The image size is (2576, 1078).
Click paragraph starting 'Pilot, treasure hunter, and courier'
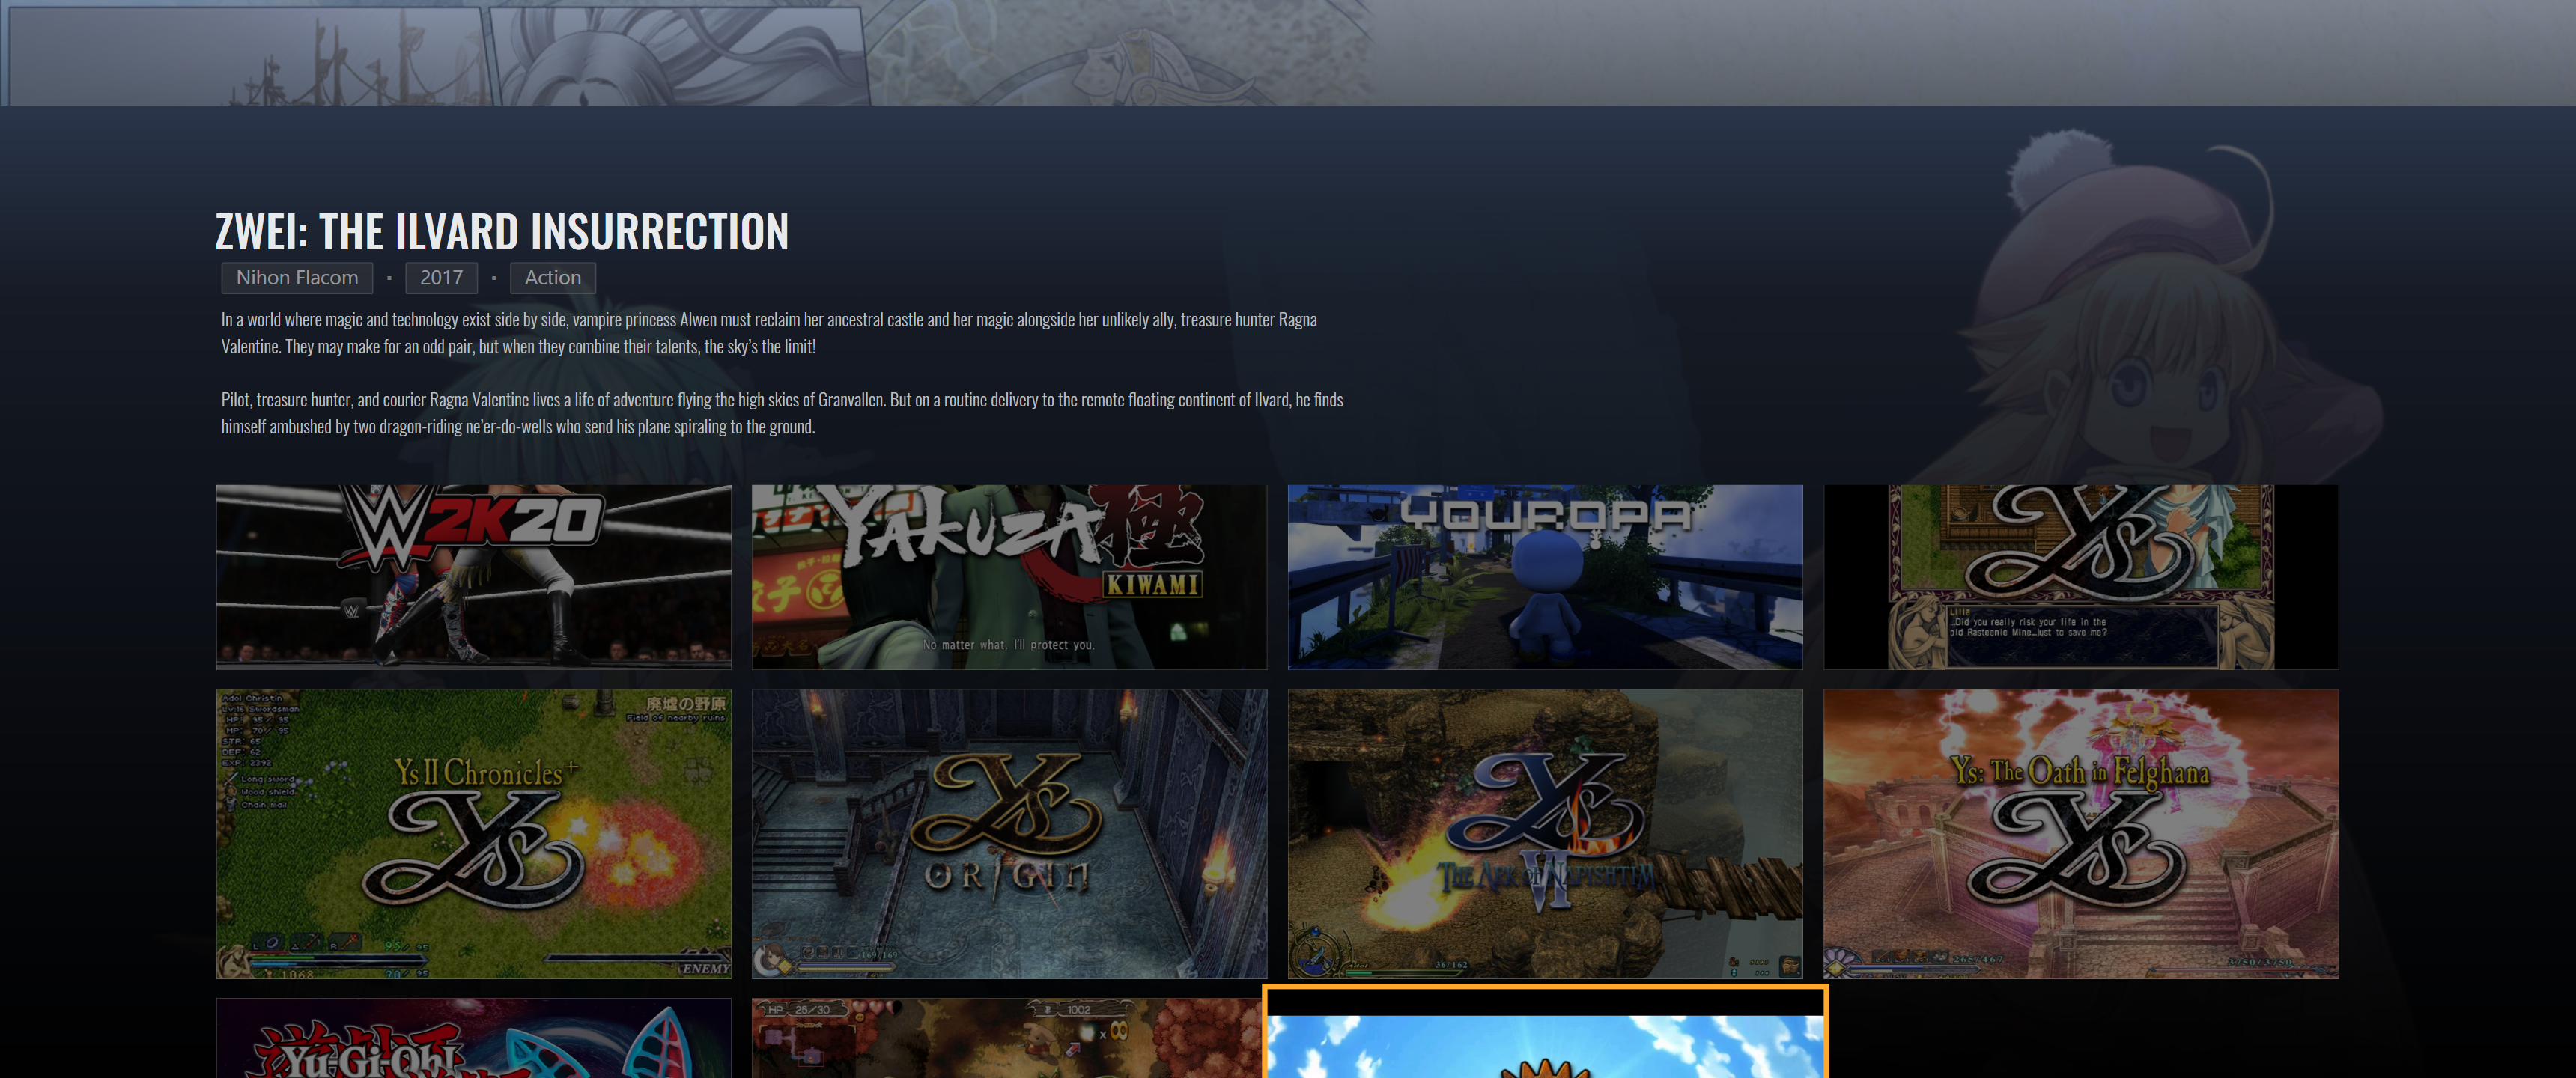point(782,413)
